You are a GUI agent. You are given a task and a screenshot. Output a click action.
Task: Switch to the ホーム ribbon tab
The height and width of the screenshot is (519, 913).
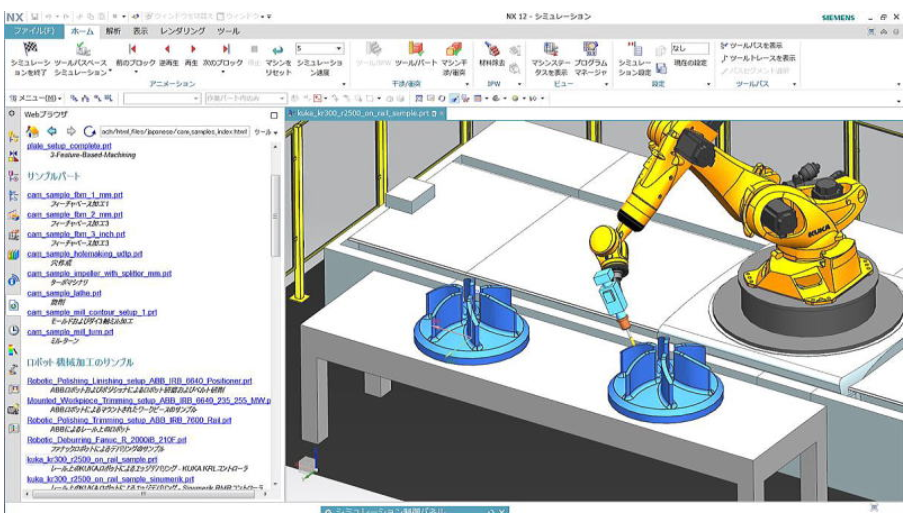click(82, 31)
